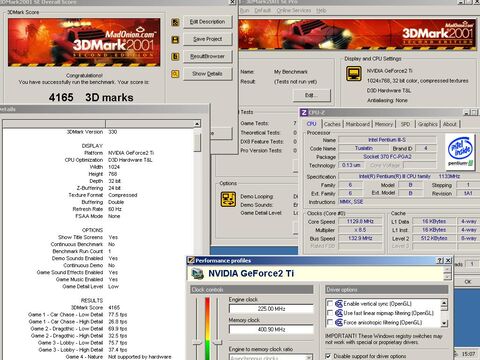This screenshot has height=360, width=480.
Task: Open the Memory tab in CPU-Z
Action: (x=384, y=124)
